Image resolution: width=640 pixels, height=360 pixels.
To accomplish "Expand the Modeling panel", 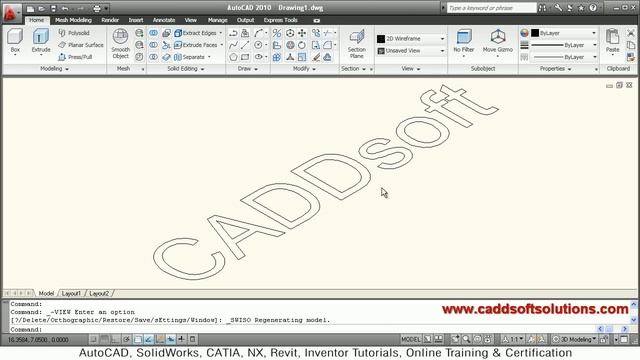I will point(54,69).
